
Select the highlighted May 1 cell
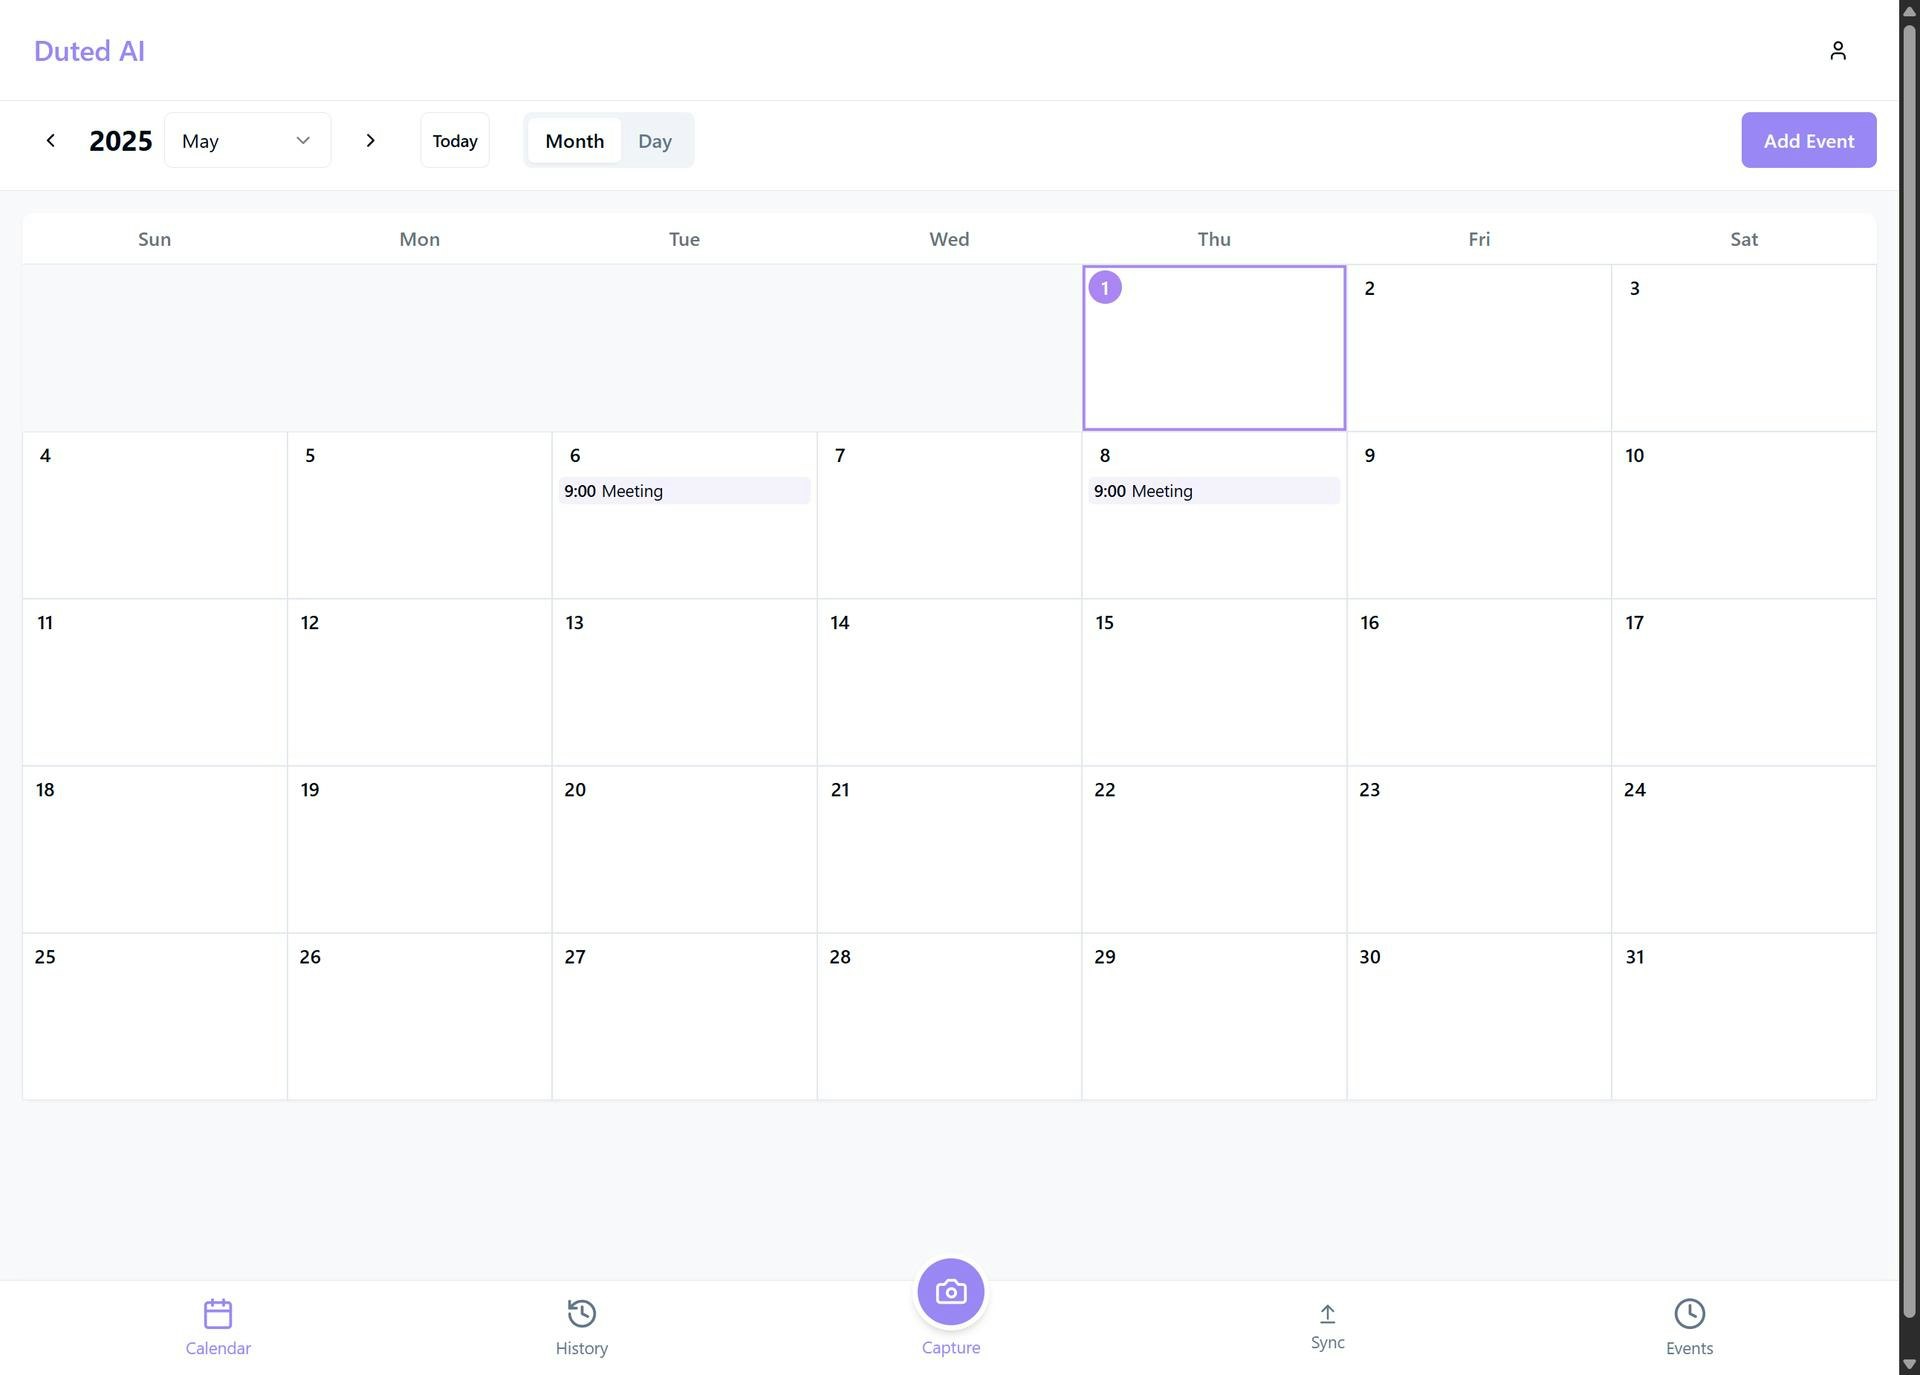point(1213,348)
